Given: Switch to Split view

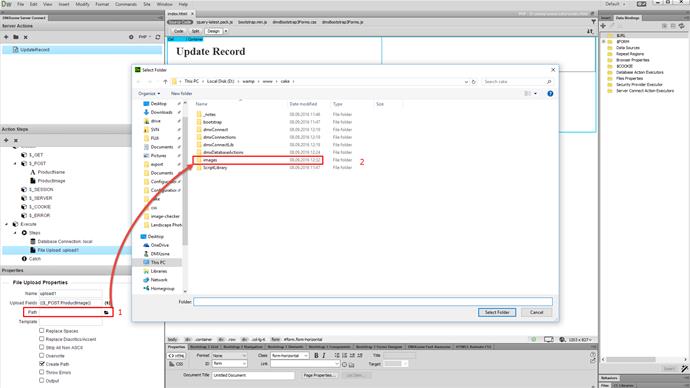Looking at the screenshot, I should coord(195,31).
